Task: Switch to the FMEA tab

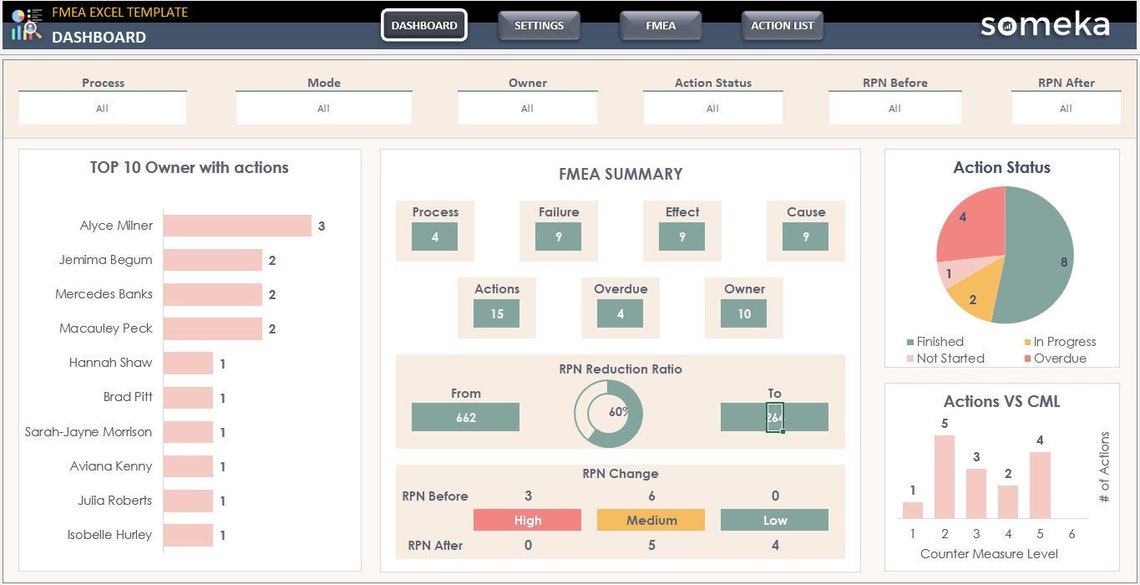Action: click(660, 26)
